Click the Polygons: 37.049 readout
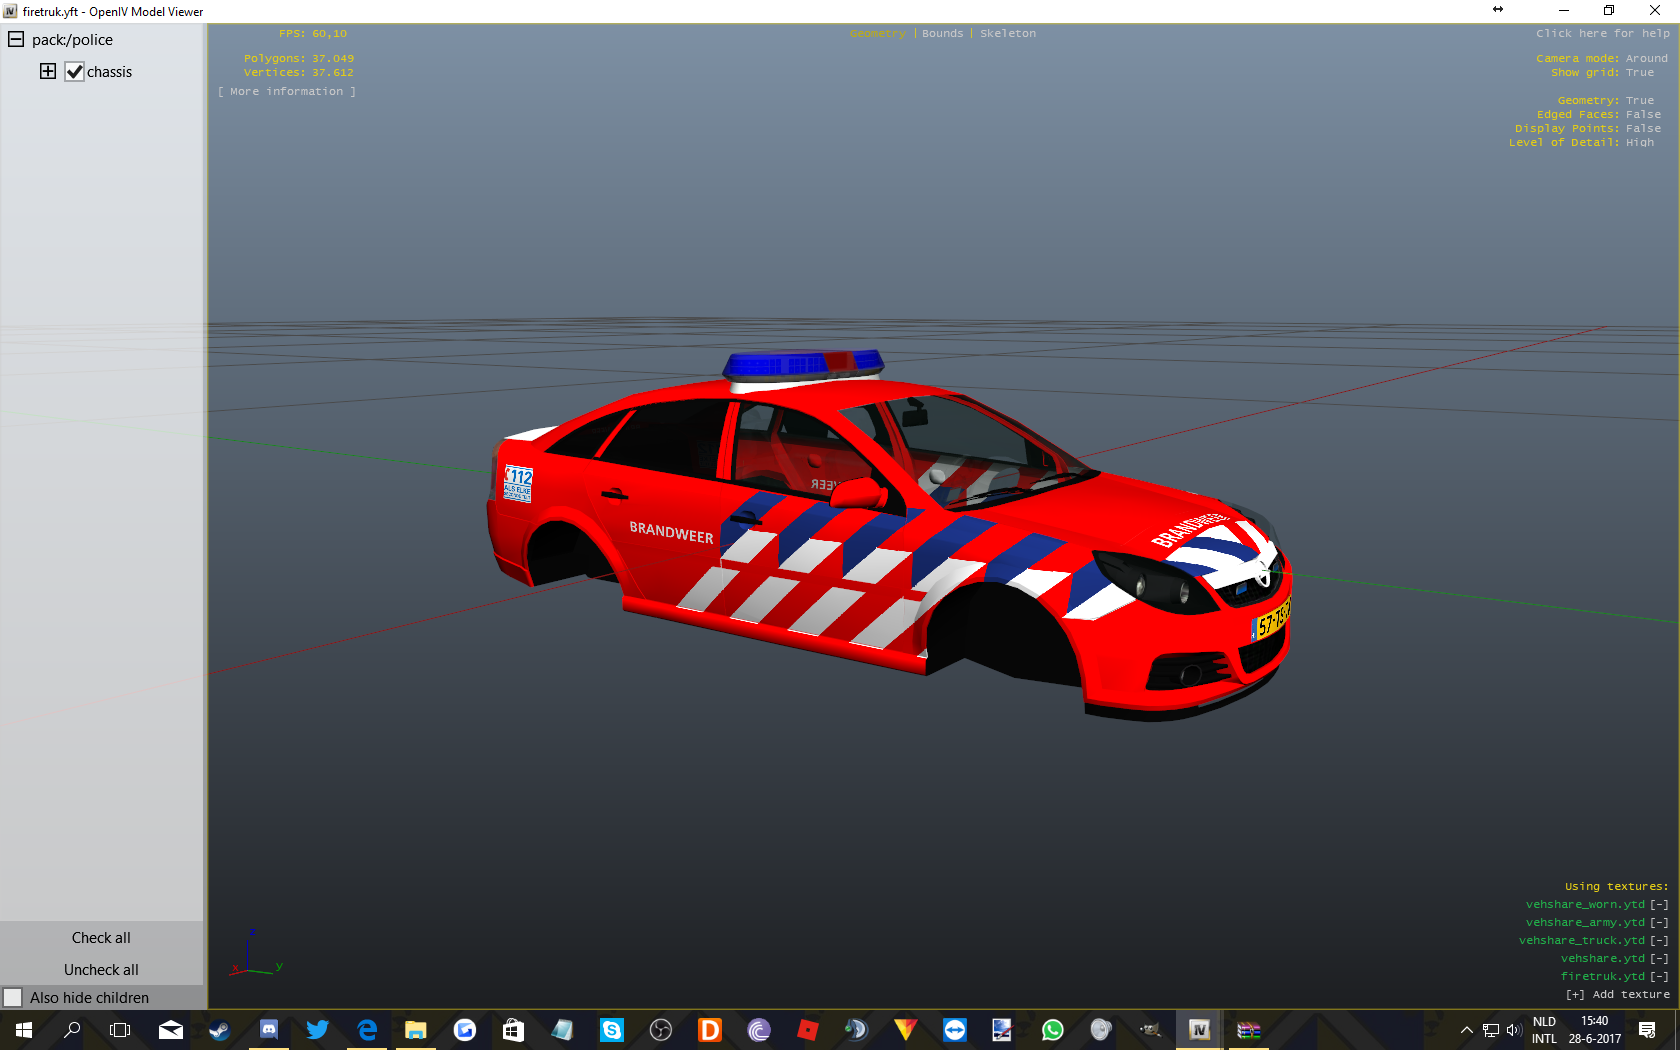 point(299,59)
